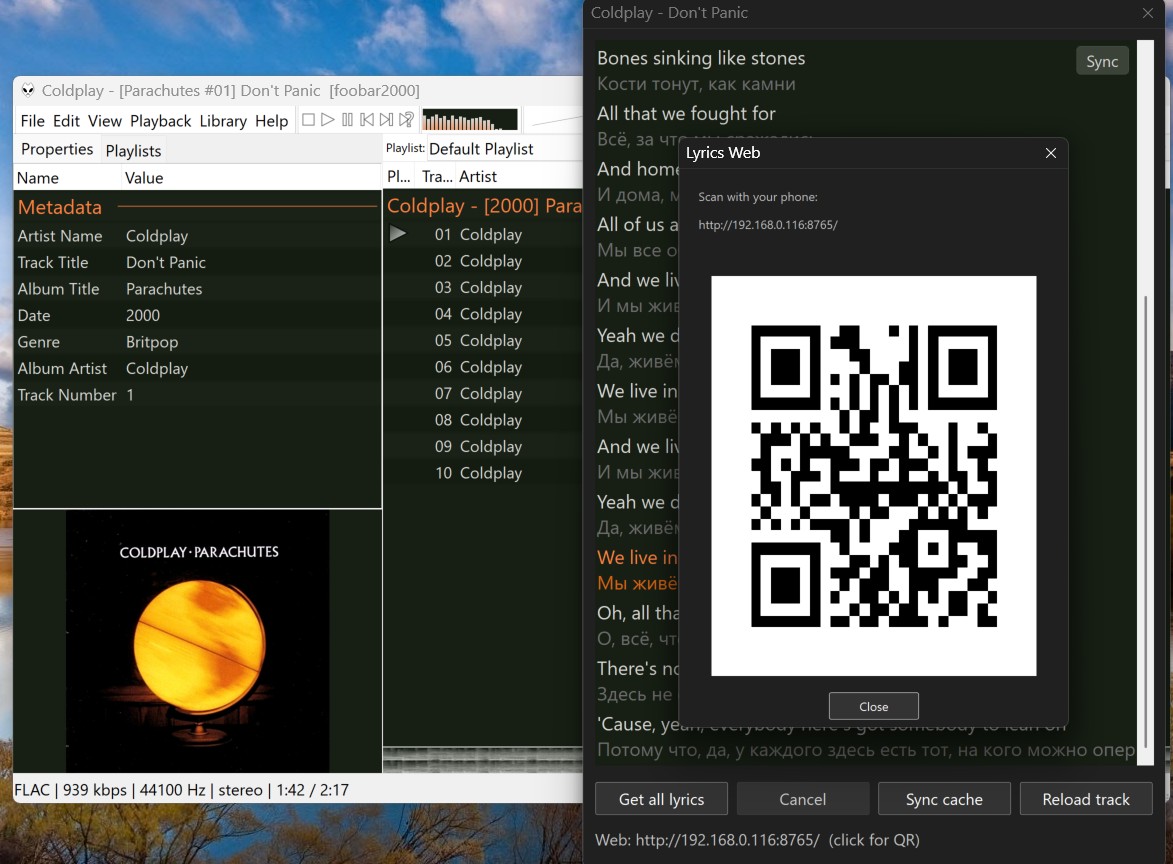Open the View menu

[x=105, y=121]
